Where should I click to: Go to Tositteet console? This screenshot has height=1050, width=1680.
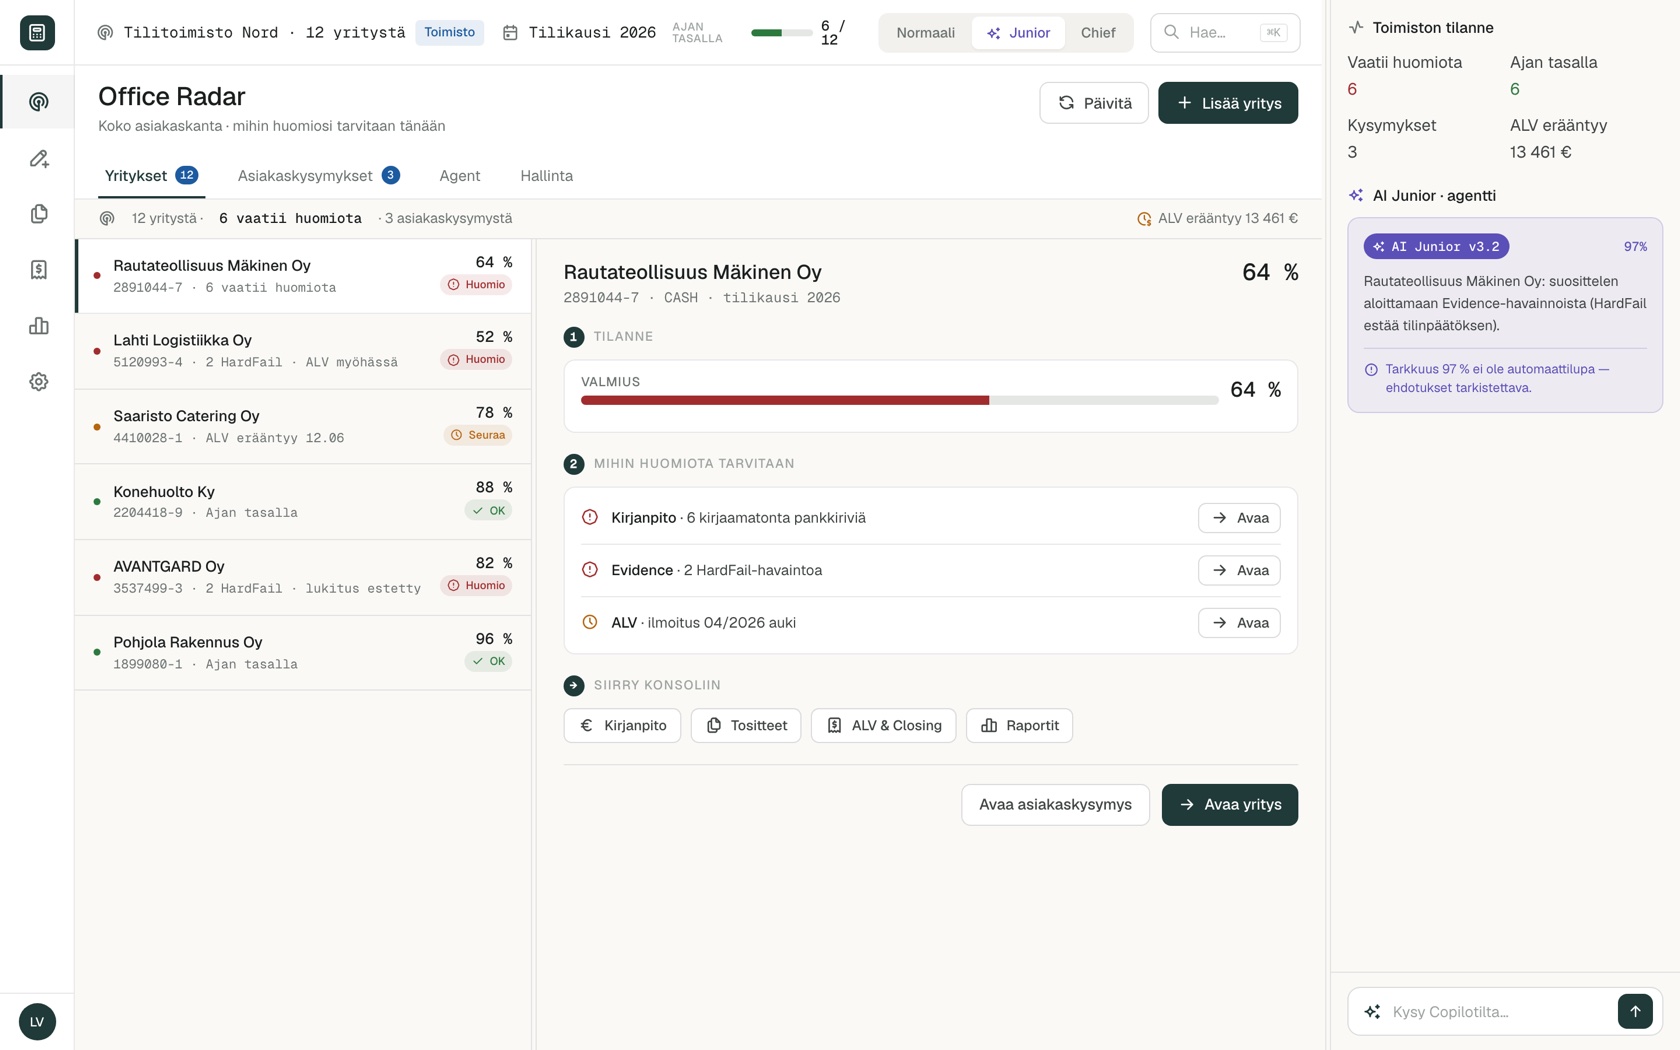click(746, 726)
